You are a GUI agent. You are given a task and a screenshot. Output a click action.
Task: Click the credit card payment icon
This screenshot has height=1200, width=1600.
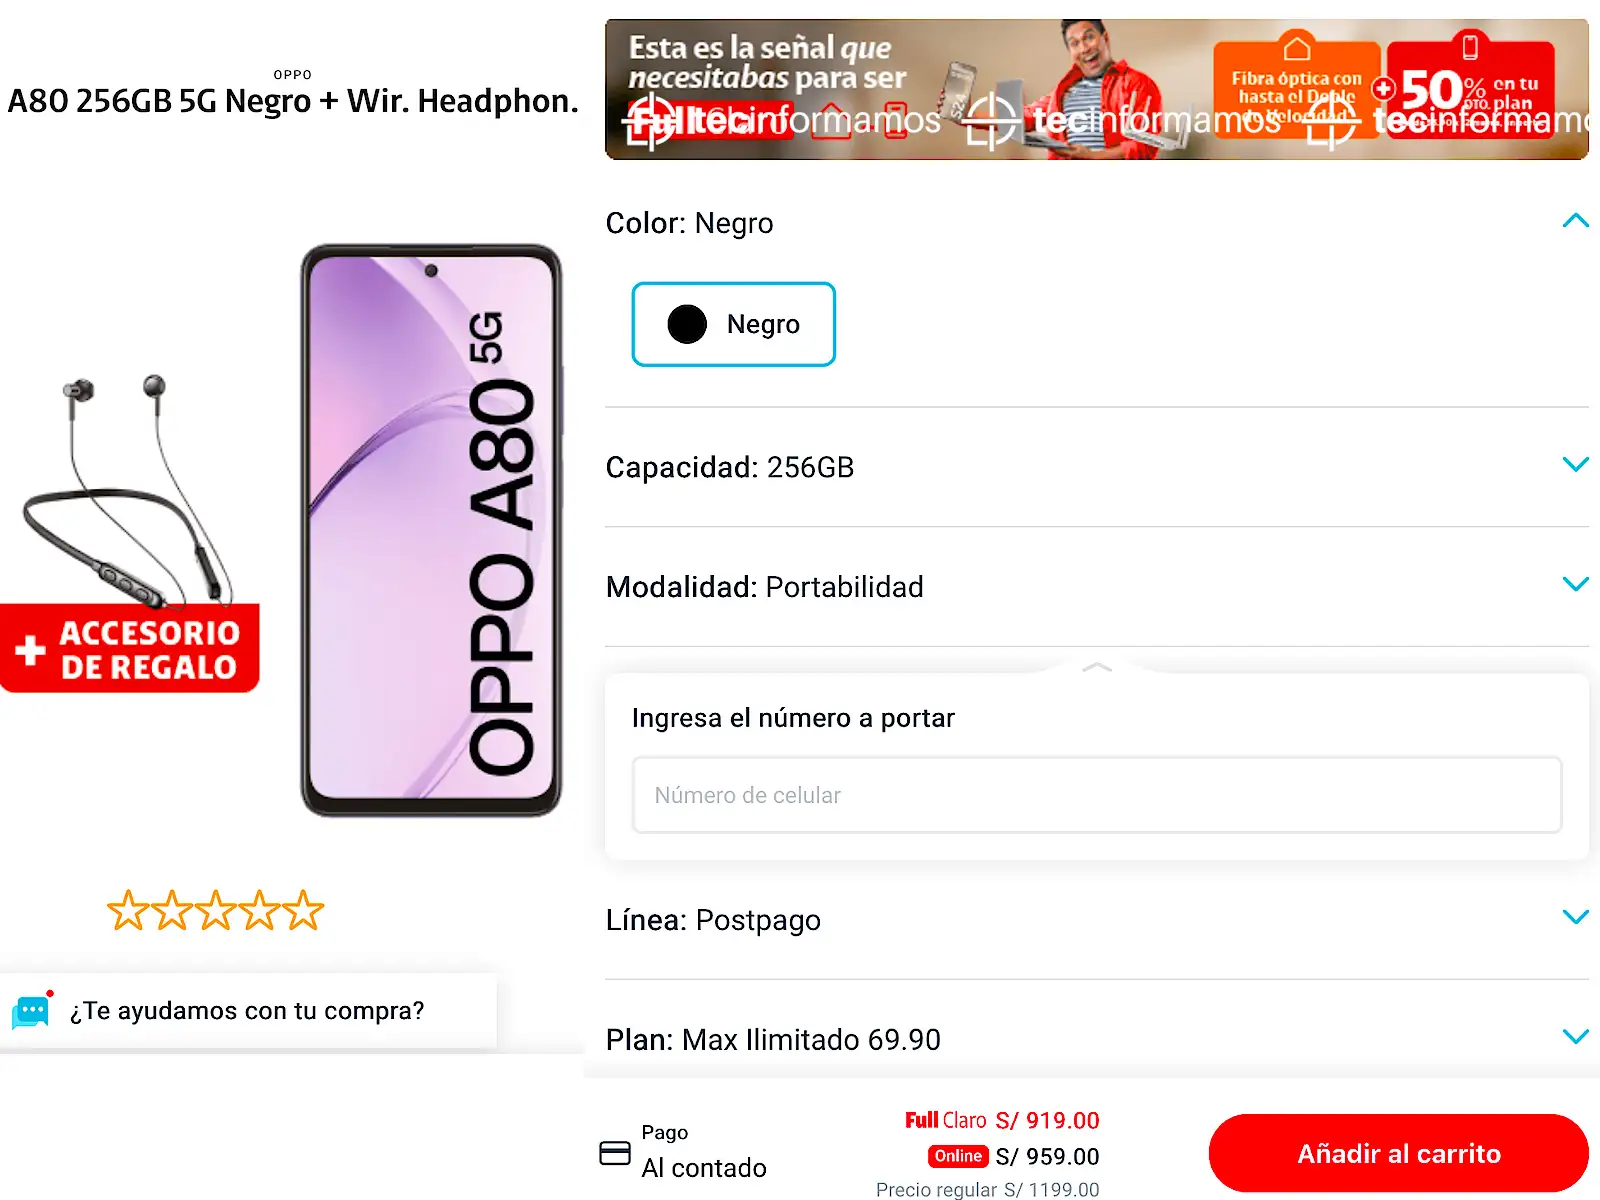point(615,1153)
